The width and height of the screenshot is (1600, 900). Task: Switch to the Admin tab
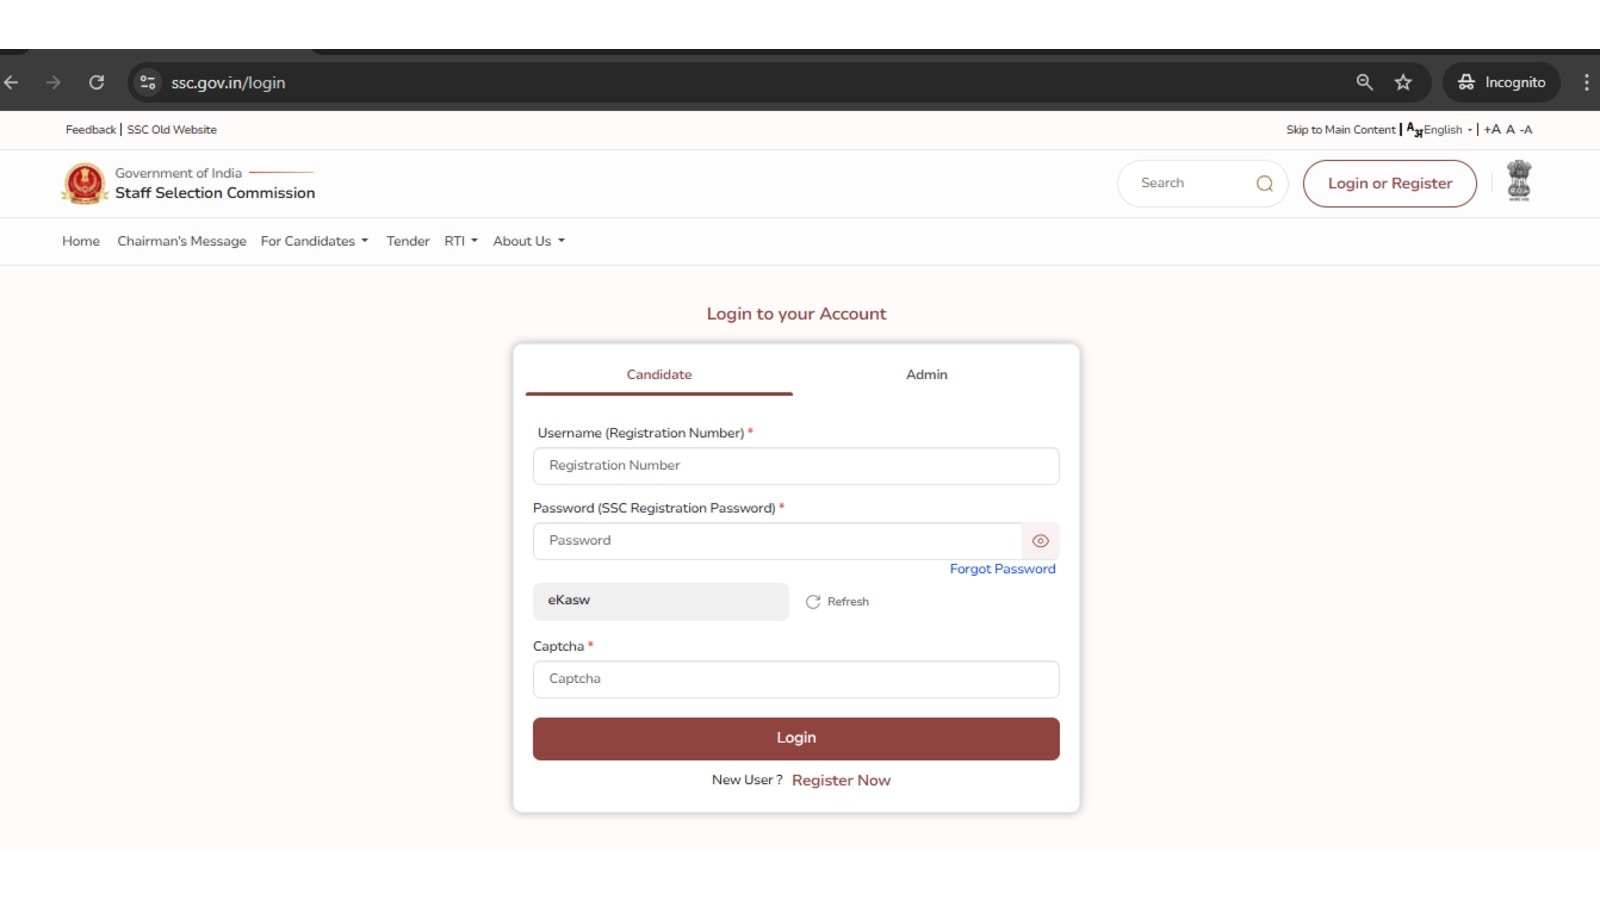click(926, 374)
